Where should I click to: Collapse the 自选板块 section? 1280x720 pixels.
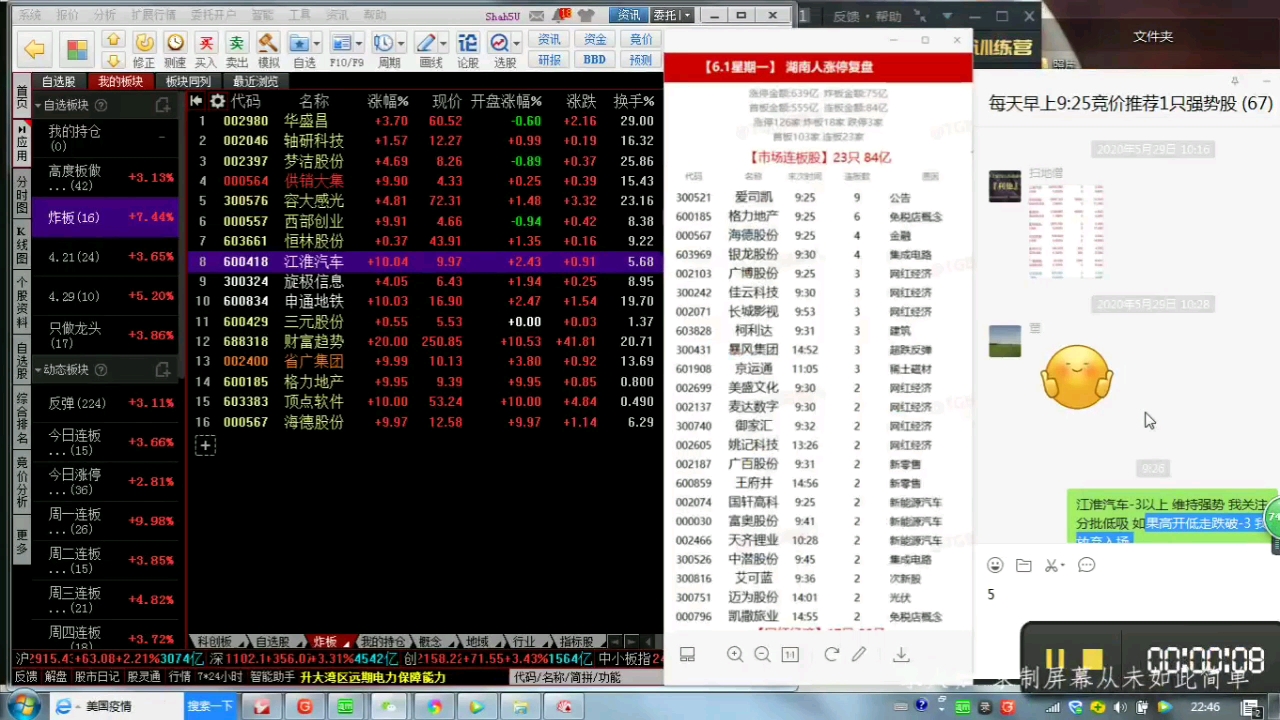38,105
